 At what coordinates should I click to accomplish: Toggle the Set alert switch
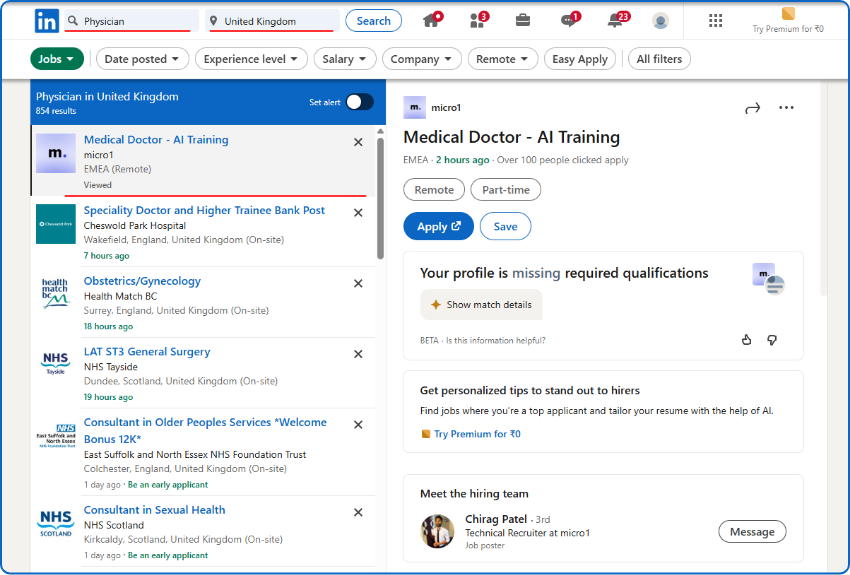360,102
